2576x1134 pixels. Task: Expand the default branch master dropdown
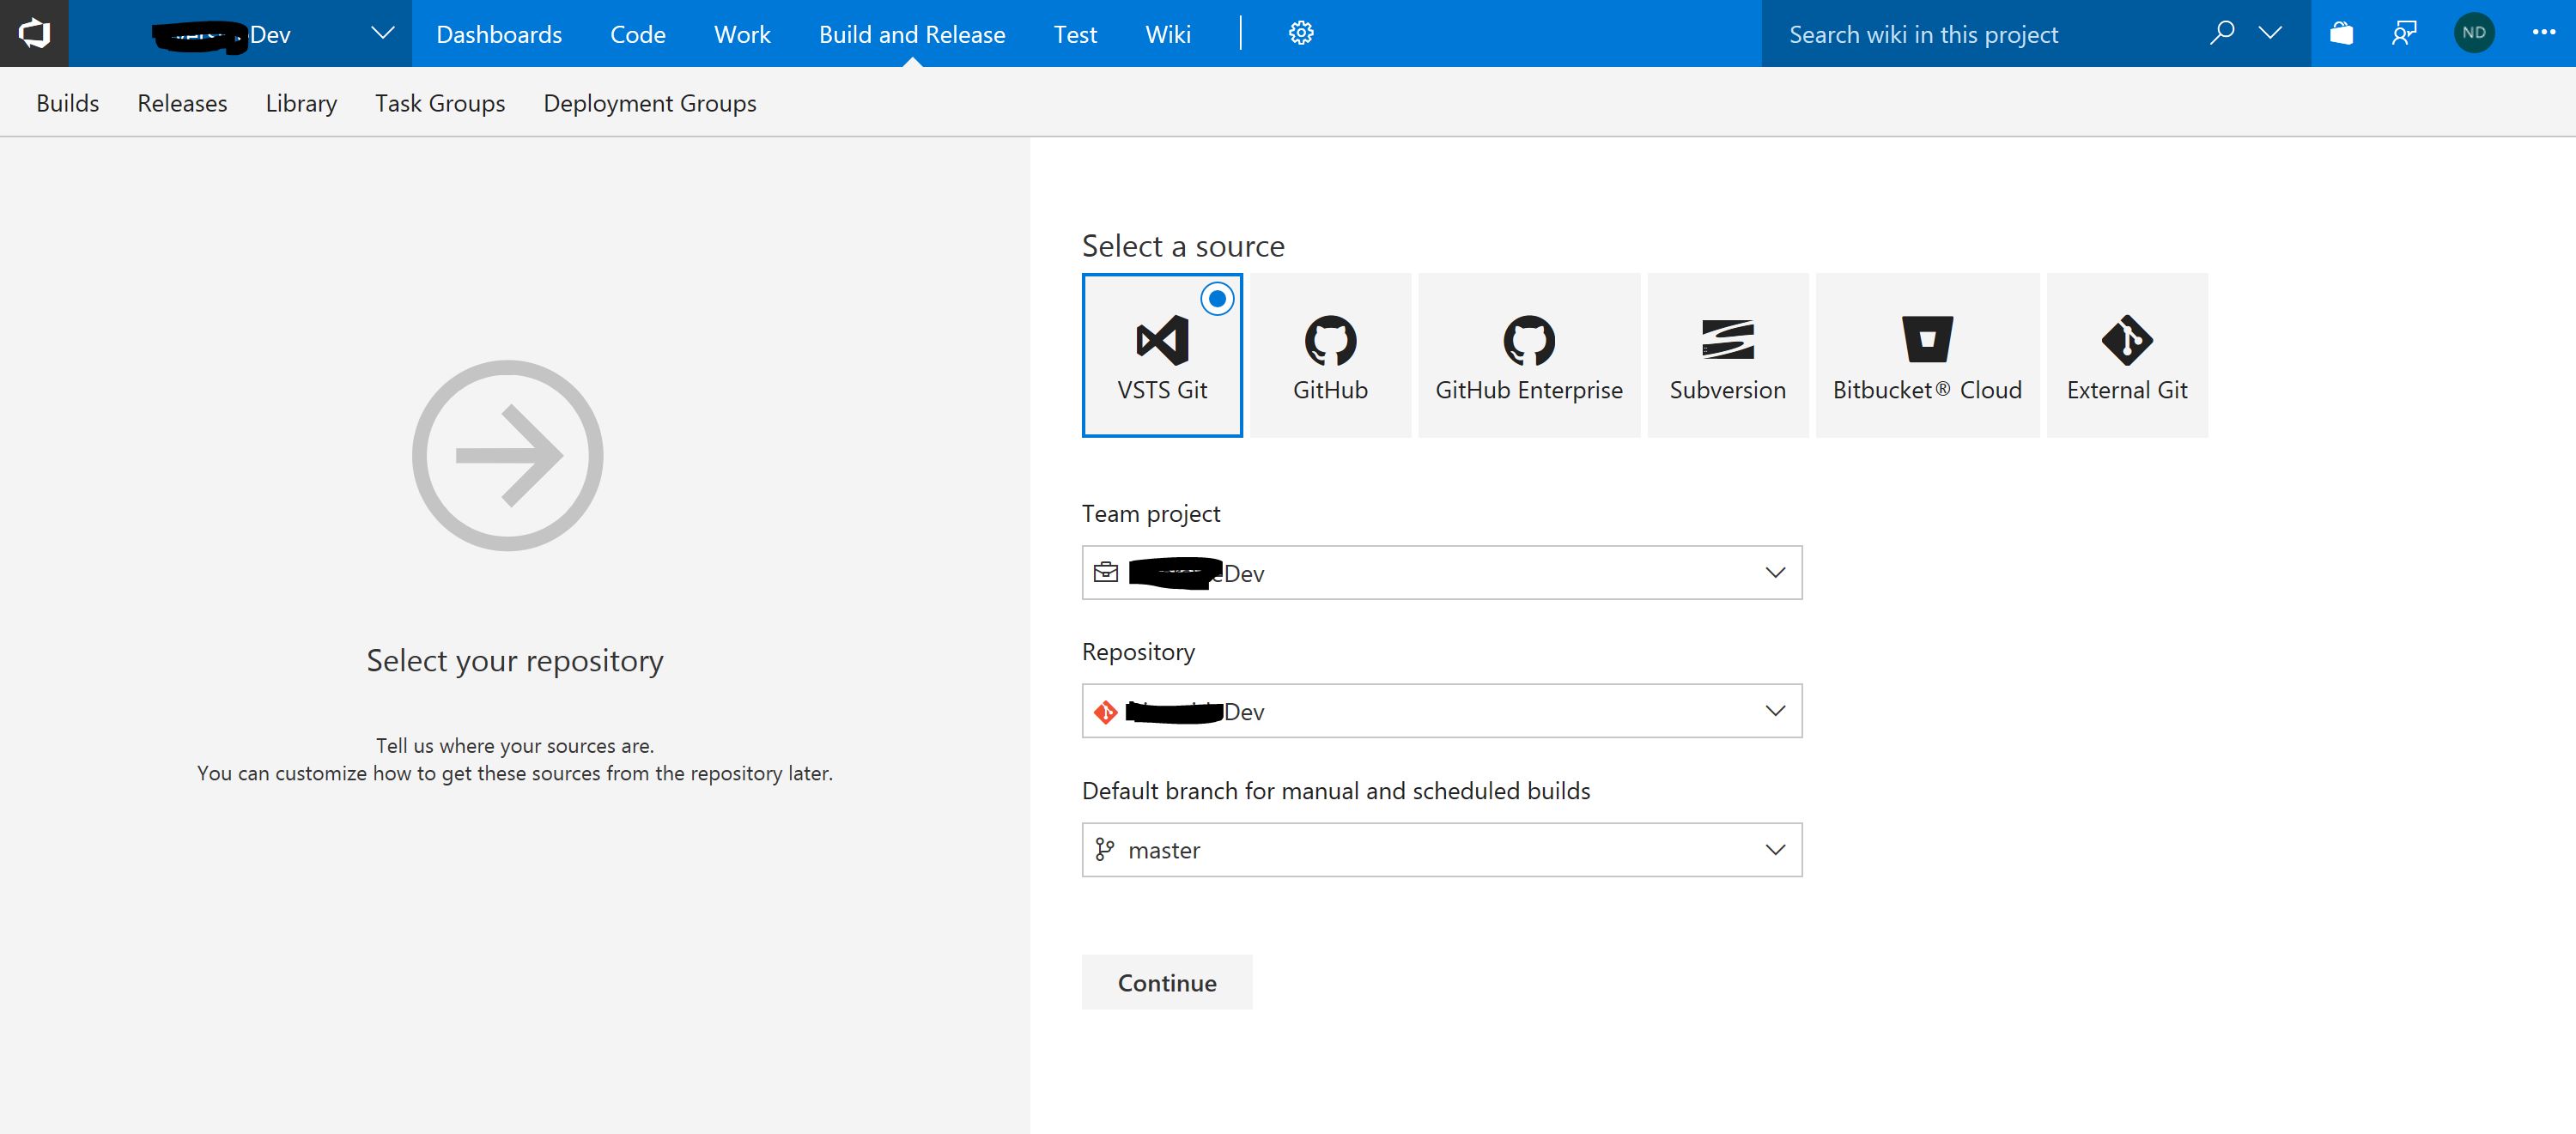tap(1441, 850)
